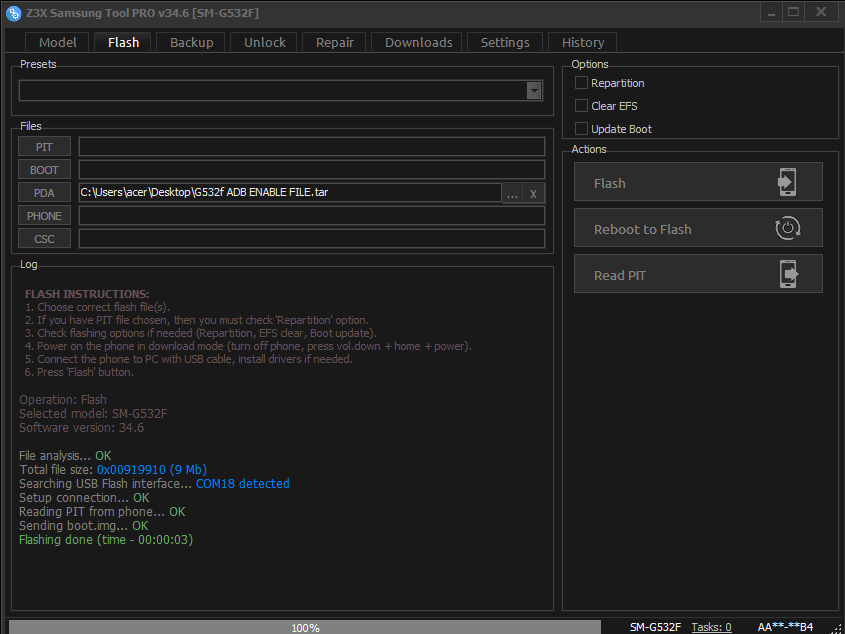This screenshot has width=845, height=634.
Task: Switch to the Downloads tab
Action: [418, 42]
